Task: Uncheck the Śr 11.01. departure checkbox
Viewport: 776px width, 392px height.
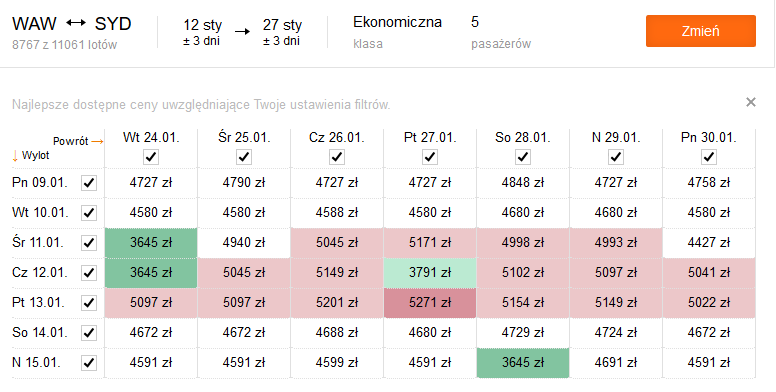Action: [89, 243]
